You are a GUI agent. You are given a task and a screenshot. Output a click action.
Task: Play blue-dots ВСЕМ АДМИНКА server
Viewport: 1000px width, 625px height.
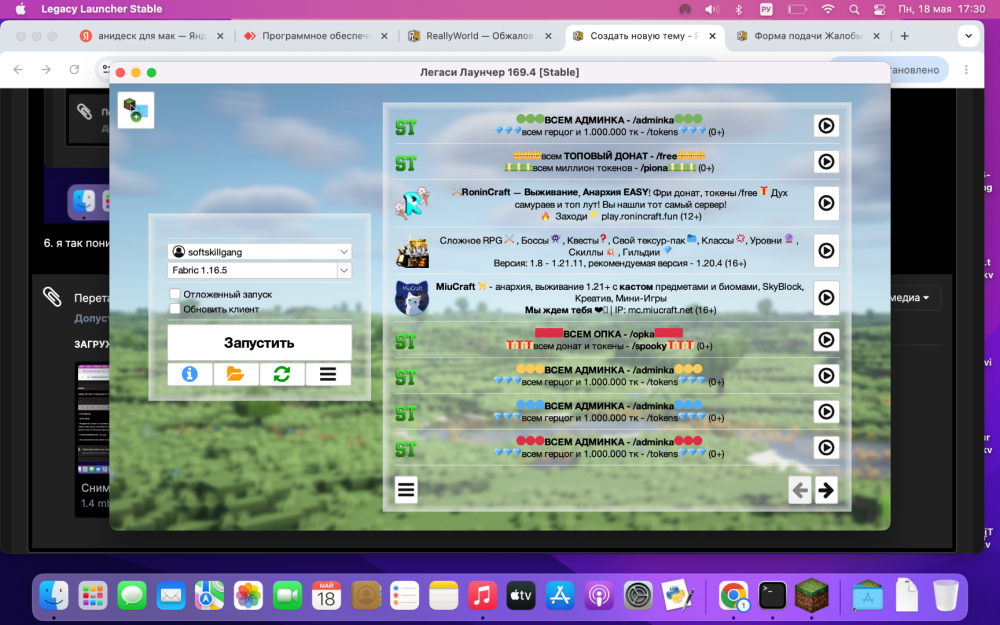pos(826,411)
